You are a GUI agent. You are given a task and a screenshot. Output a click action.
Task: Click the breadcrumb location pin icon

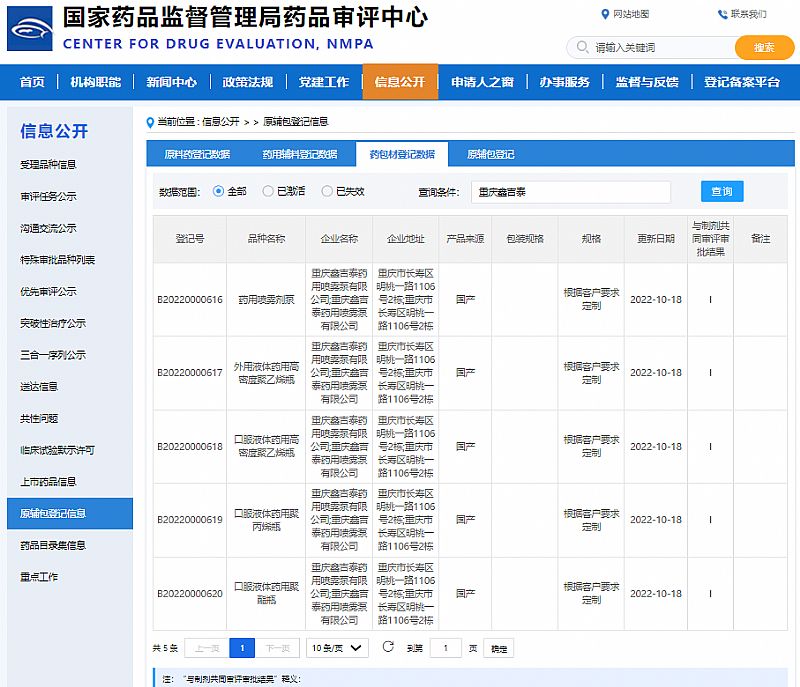[151, 122]
